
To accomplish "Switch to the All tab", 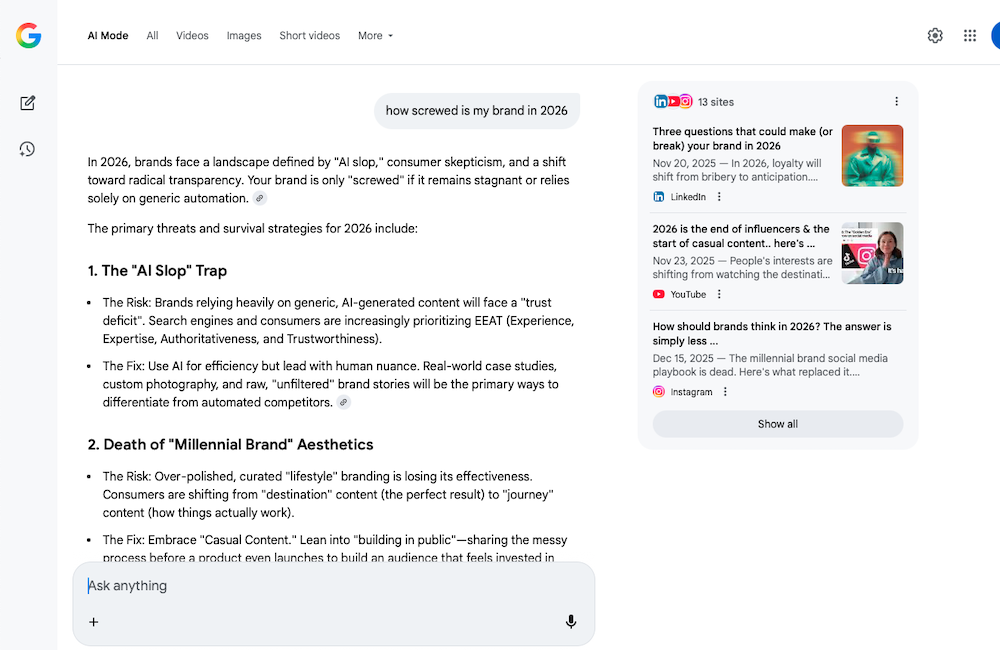I will click(x=152, y=36).
